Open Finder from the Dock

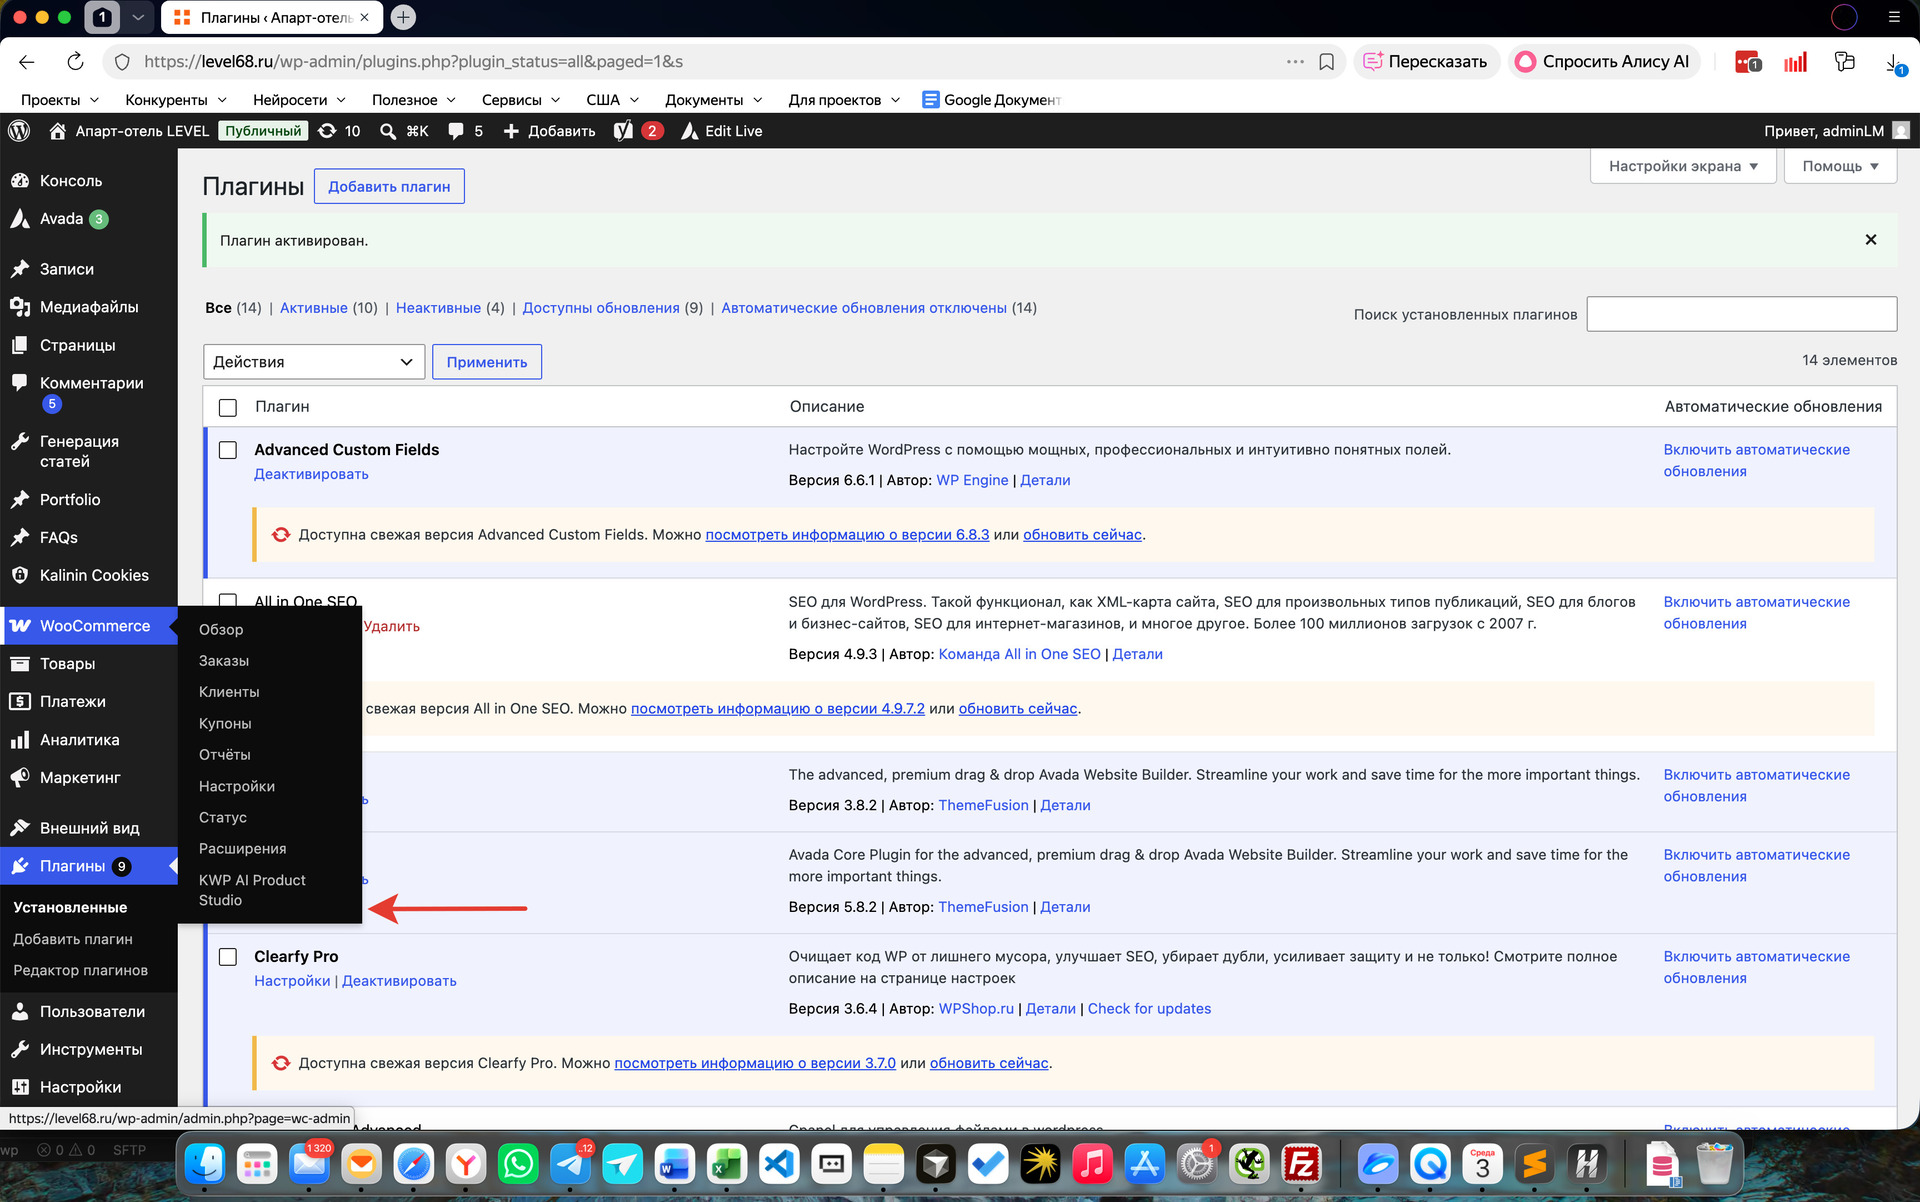(206, 1164)
